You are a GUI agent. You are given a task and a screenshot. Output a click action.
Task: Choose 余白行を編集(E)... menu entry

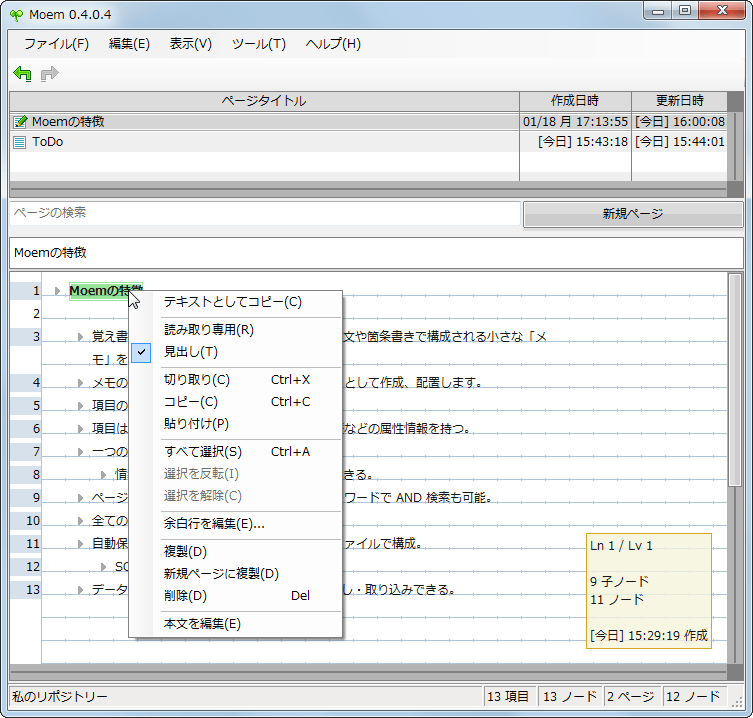pos(235,524)
